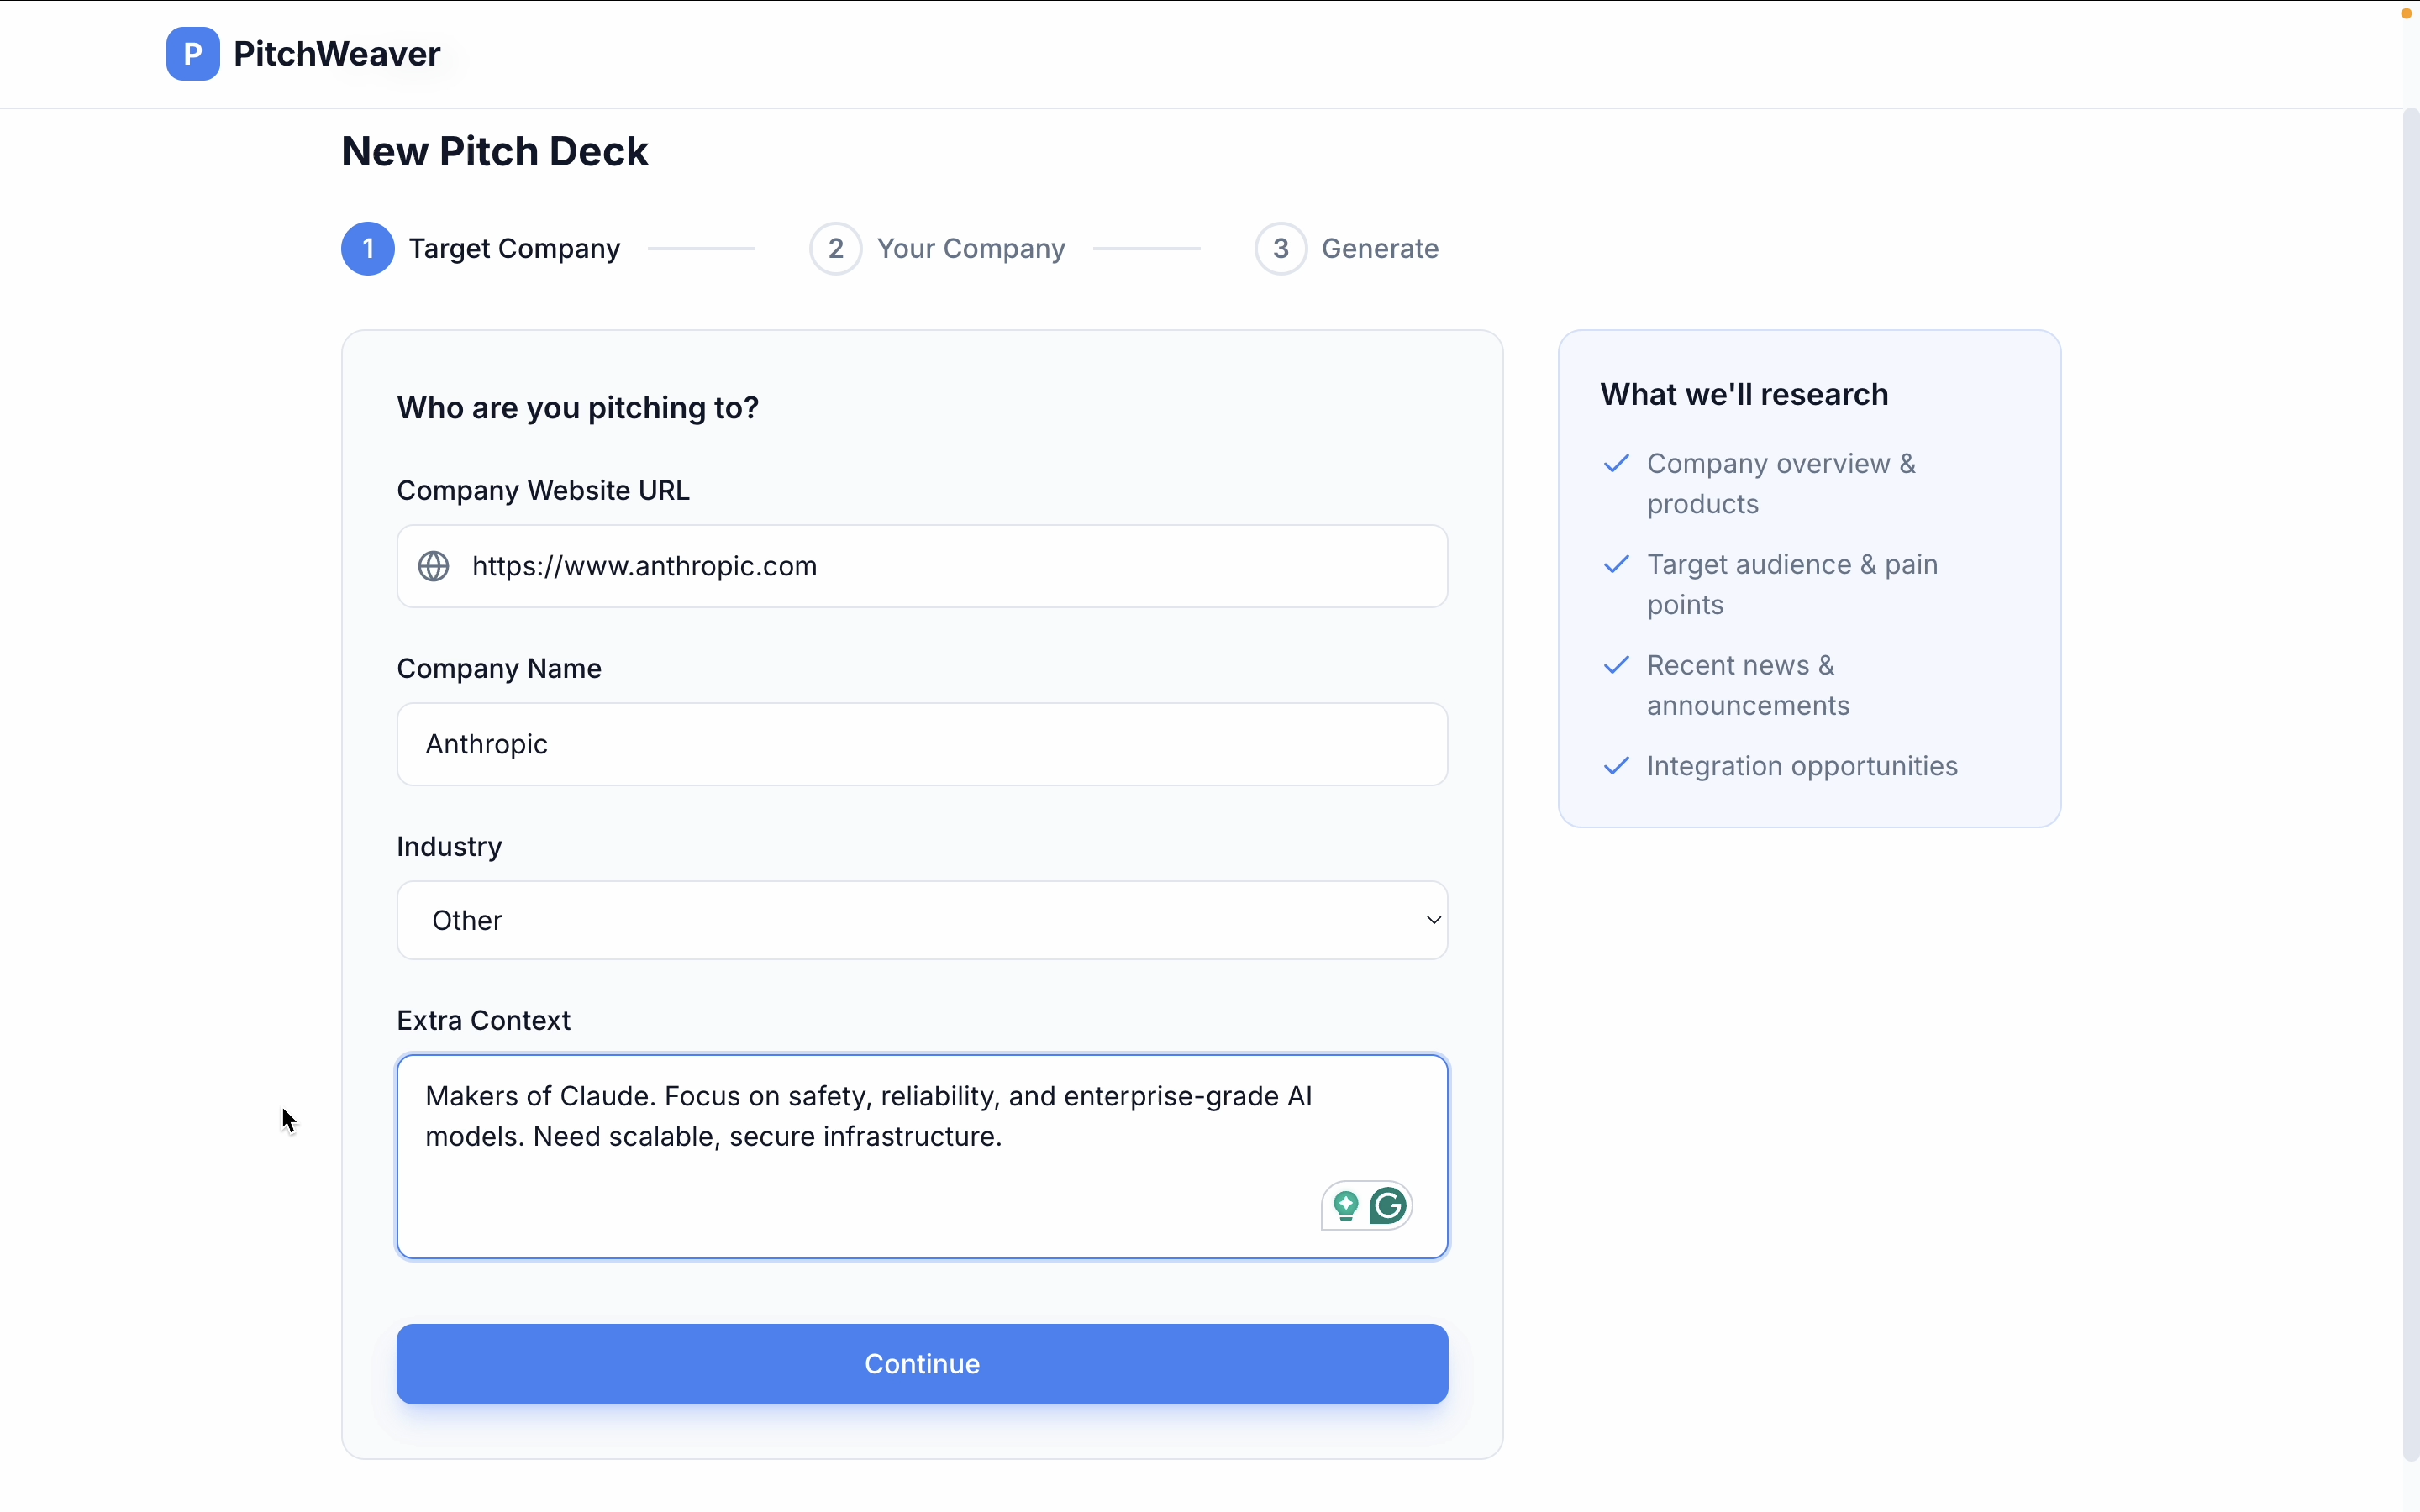Viewport: 2420px width, 1512px height.
Task: Click the PitchWeaver P logo icon
Action: (193, 54)
